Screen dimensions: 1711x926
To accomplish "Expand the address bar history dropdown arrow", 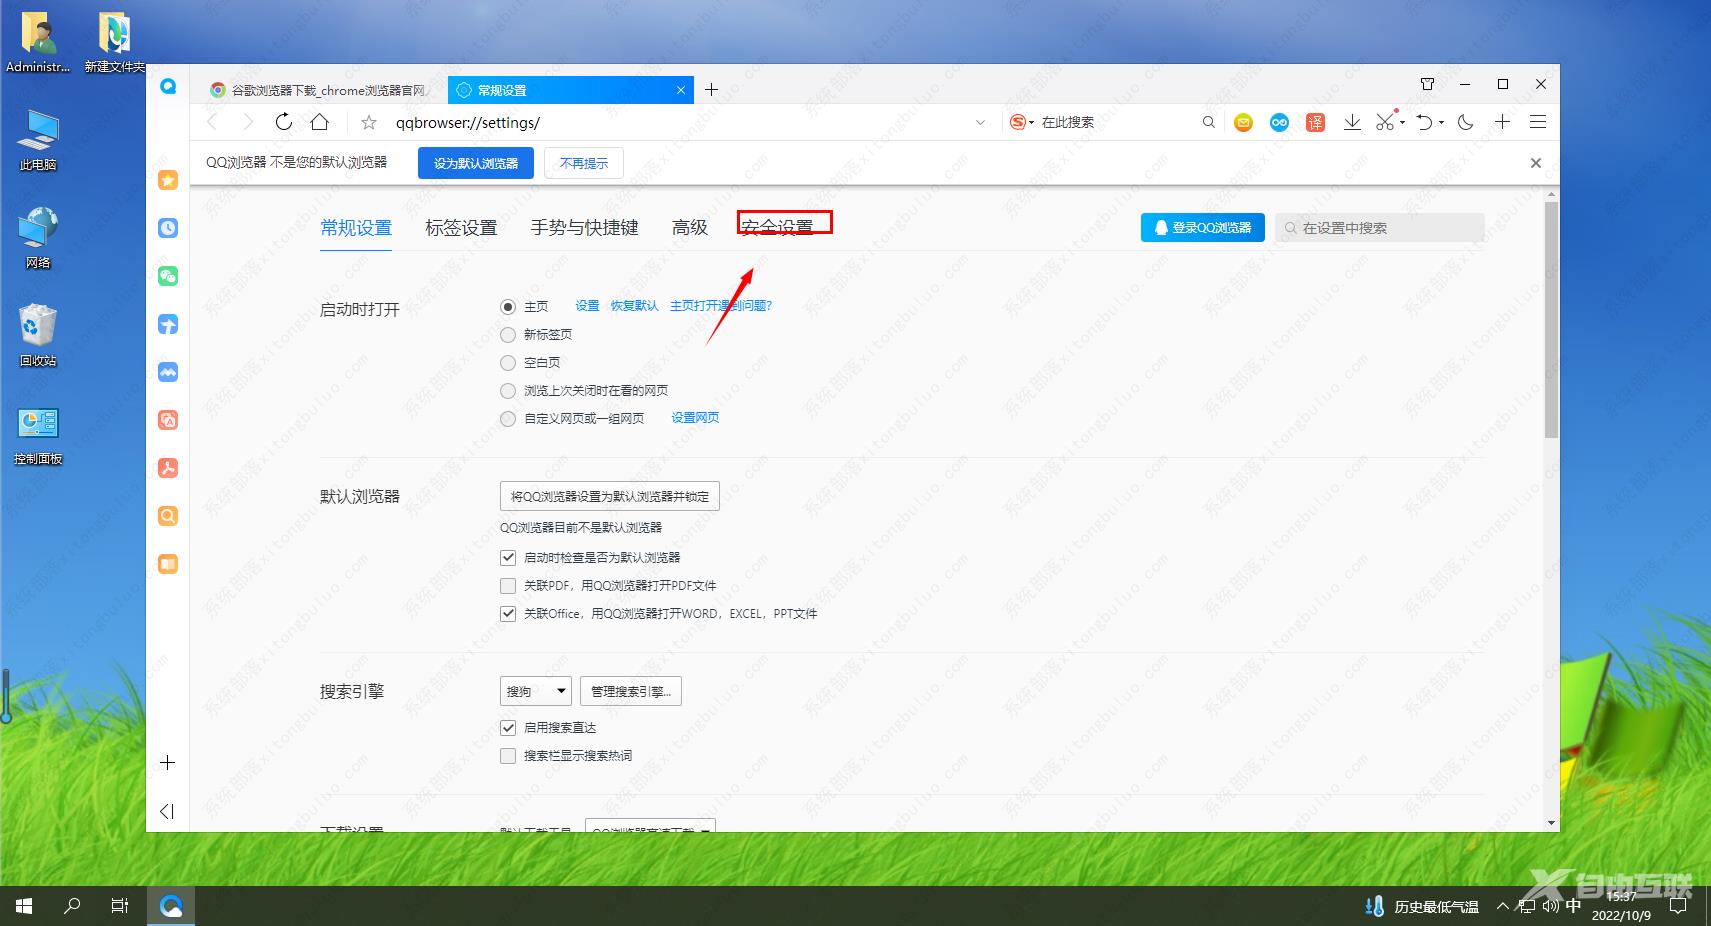I will pos(980,122).
